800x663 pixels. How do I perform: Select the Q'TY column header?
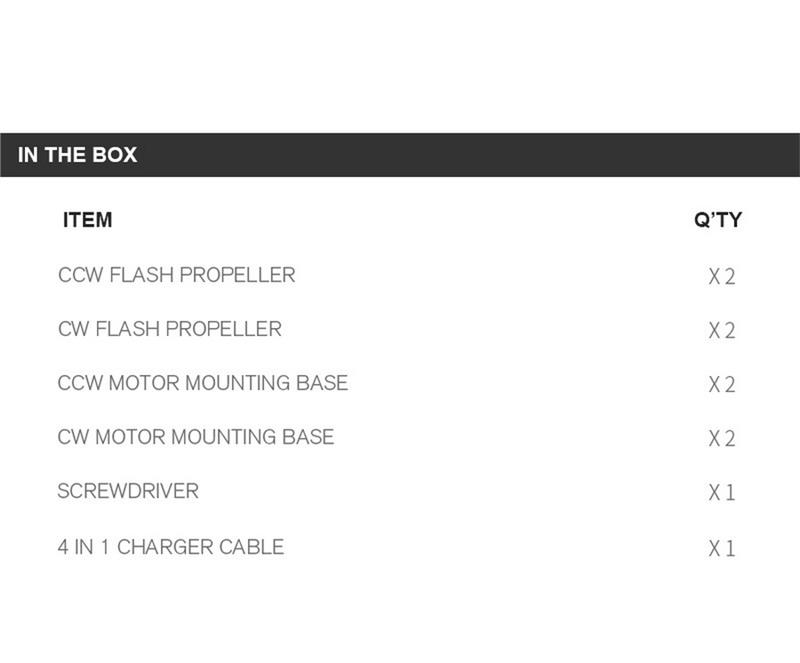coord(718,220)
